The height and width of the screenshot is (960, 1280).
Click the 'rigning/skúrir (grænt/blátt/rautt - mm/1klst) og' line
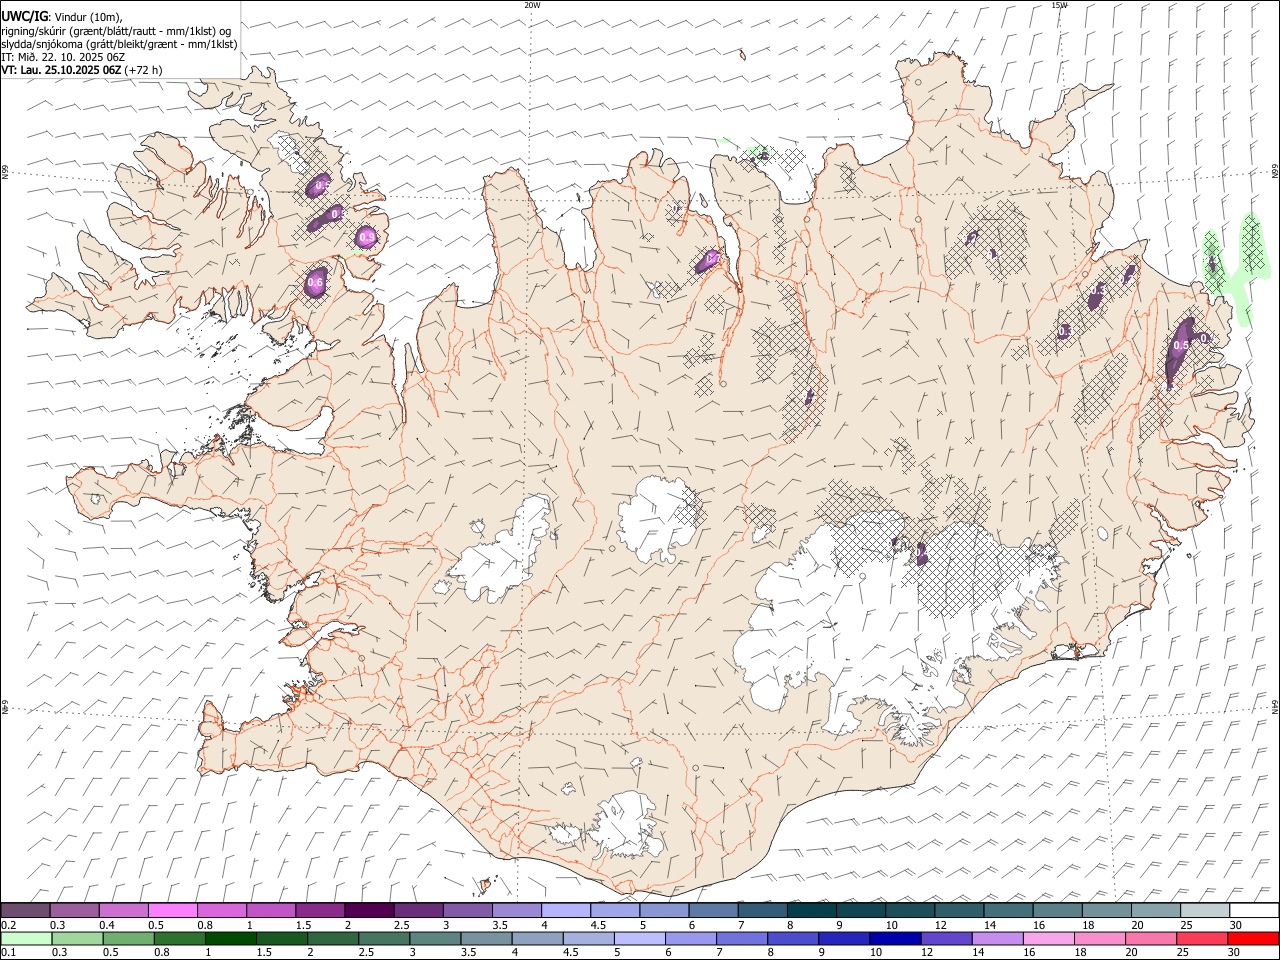pos(116,31)
